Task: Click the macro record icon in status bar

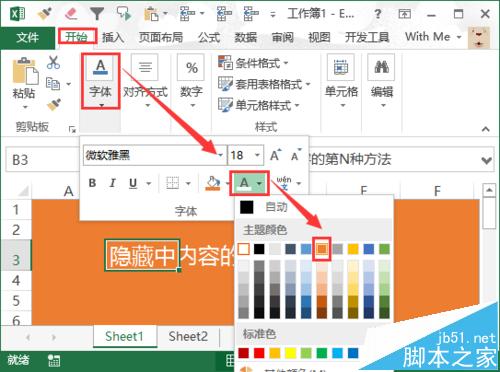Action: click(x=54, y=361)
